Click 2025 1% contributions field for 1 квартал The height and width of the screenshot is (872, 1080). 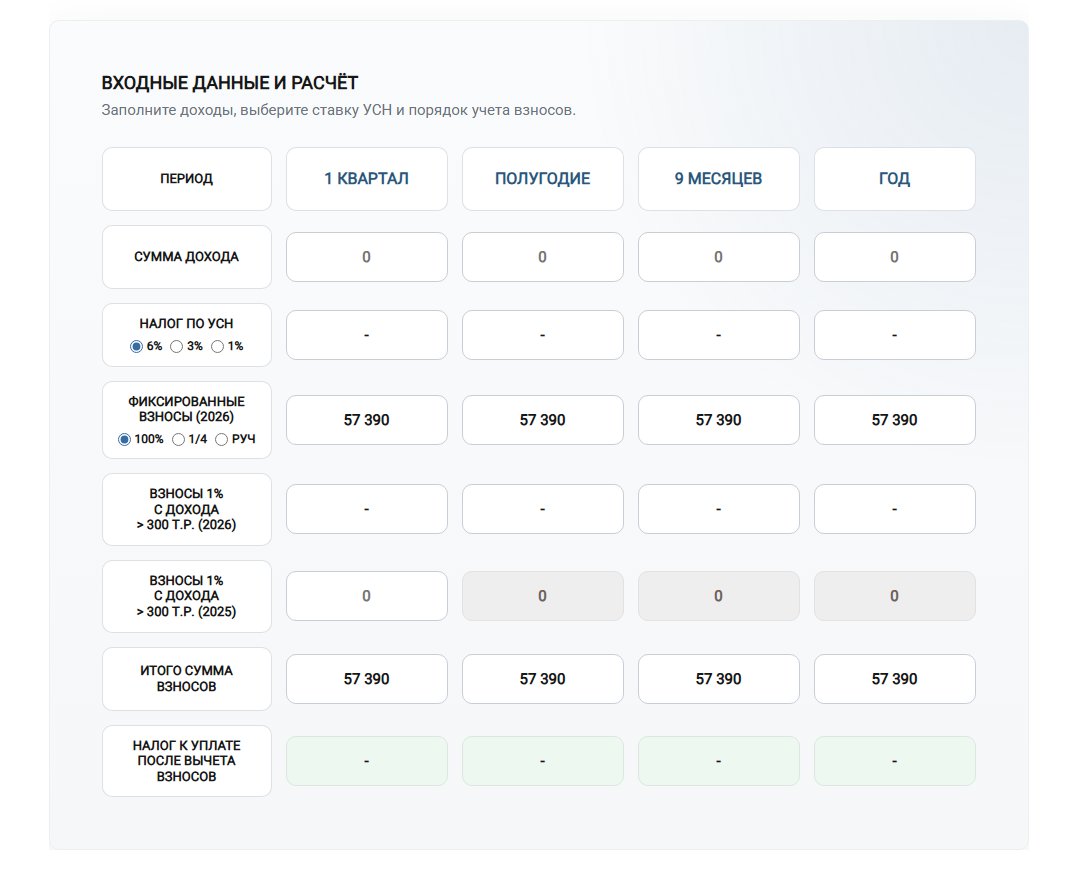[366, 596]
